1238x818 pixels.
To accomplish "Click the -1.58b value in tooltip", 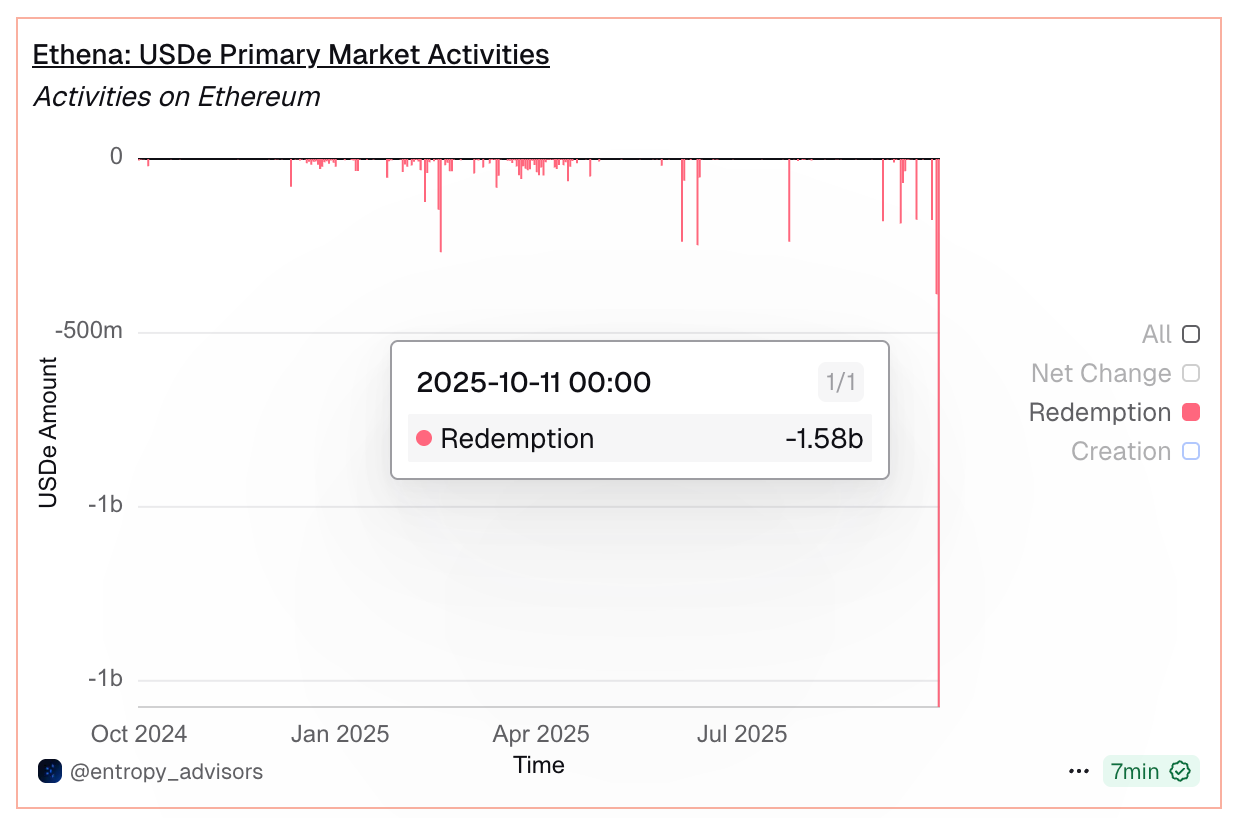I will (824, 438).
